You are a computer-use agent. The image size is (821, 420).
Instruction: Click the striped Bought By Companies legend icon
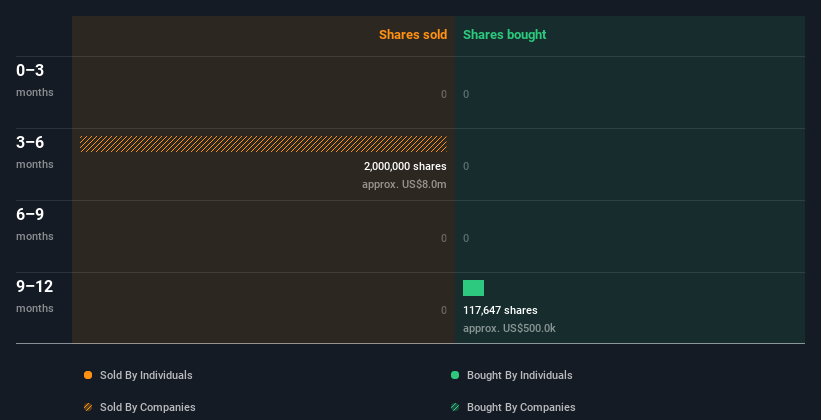tap(455, 407)
